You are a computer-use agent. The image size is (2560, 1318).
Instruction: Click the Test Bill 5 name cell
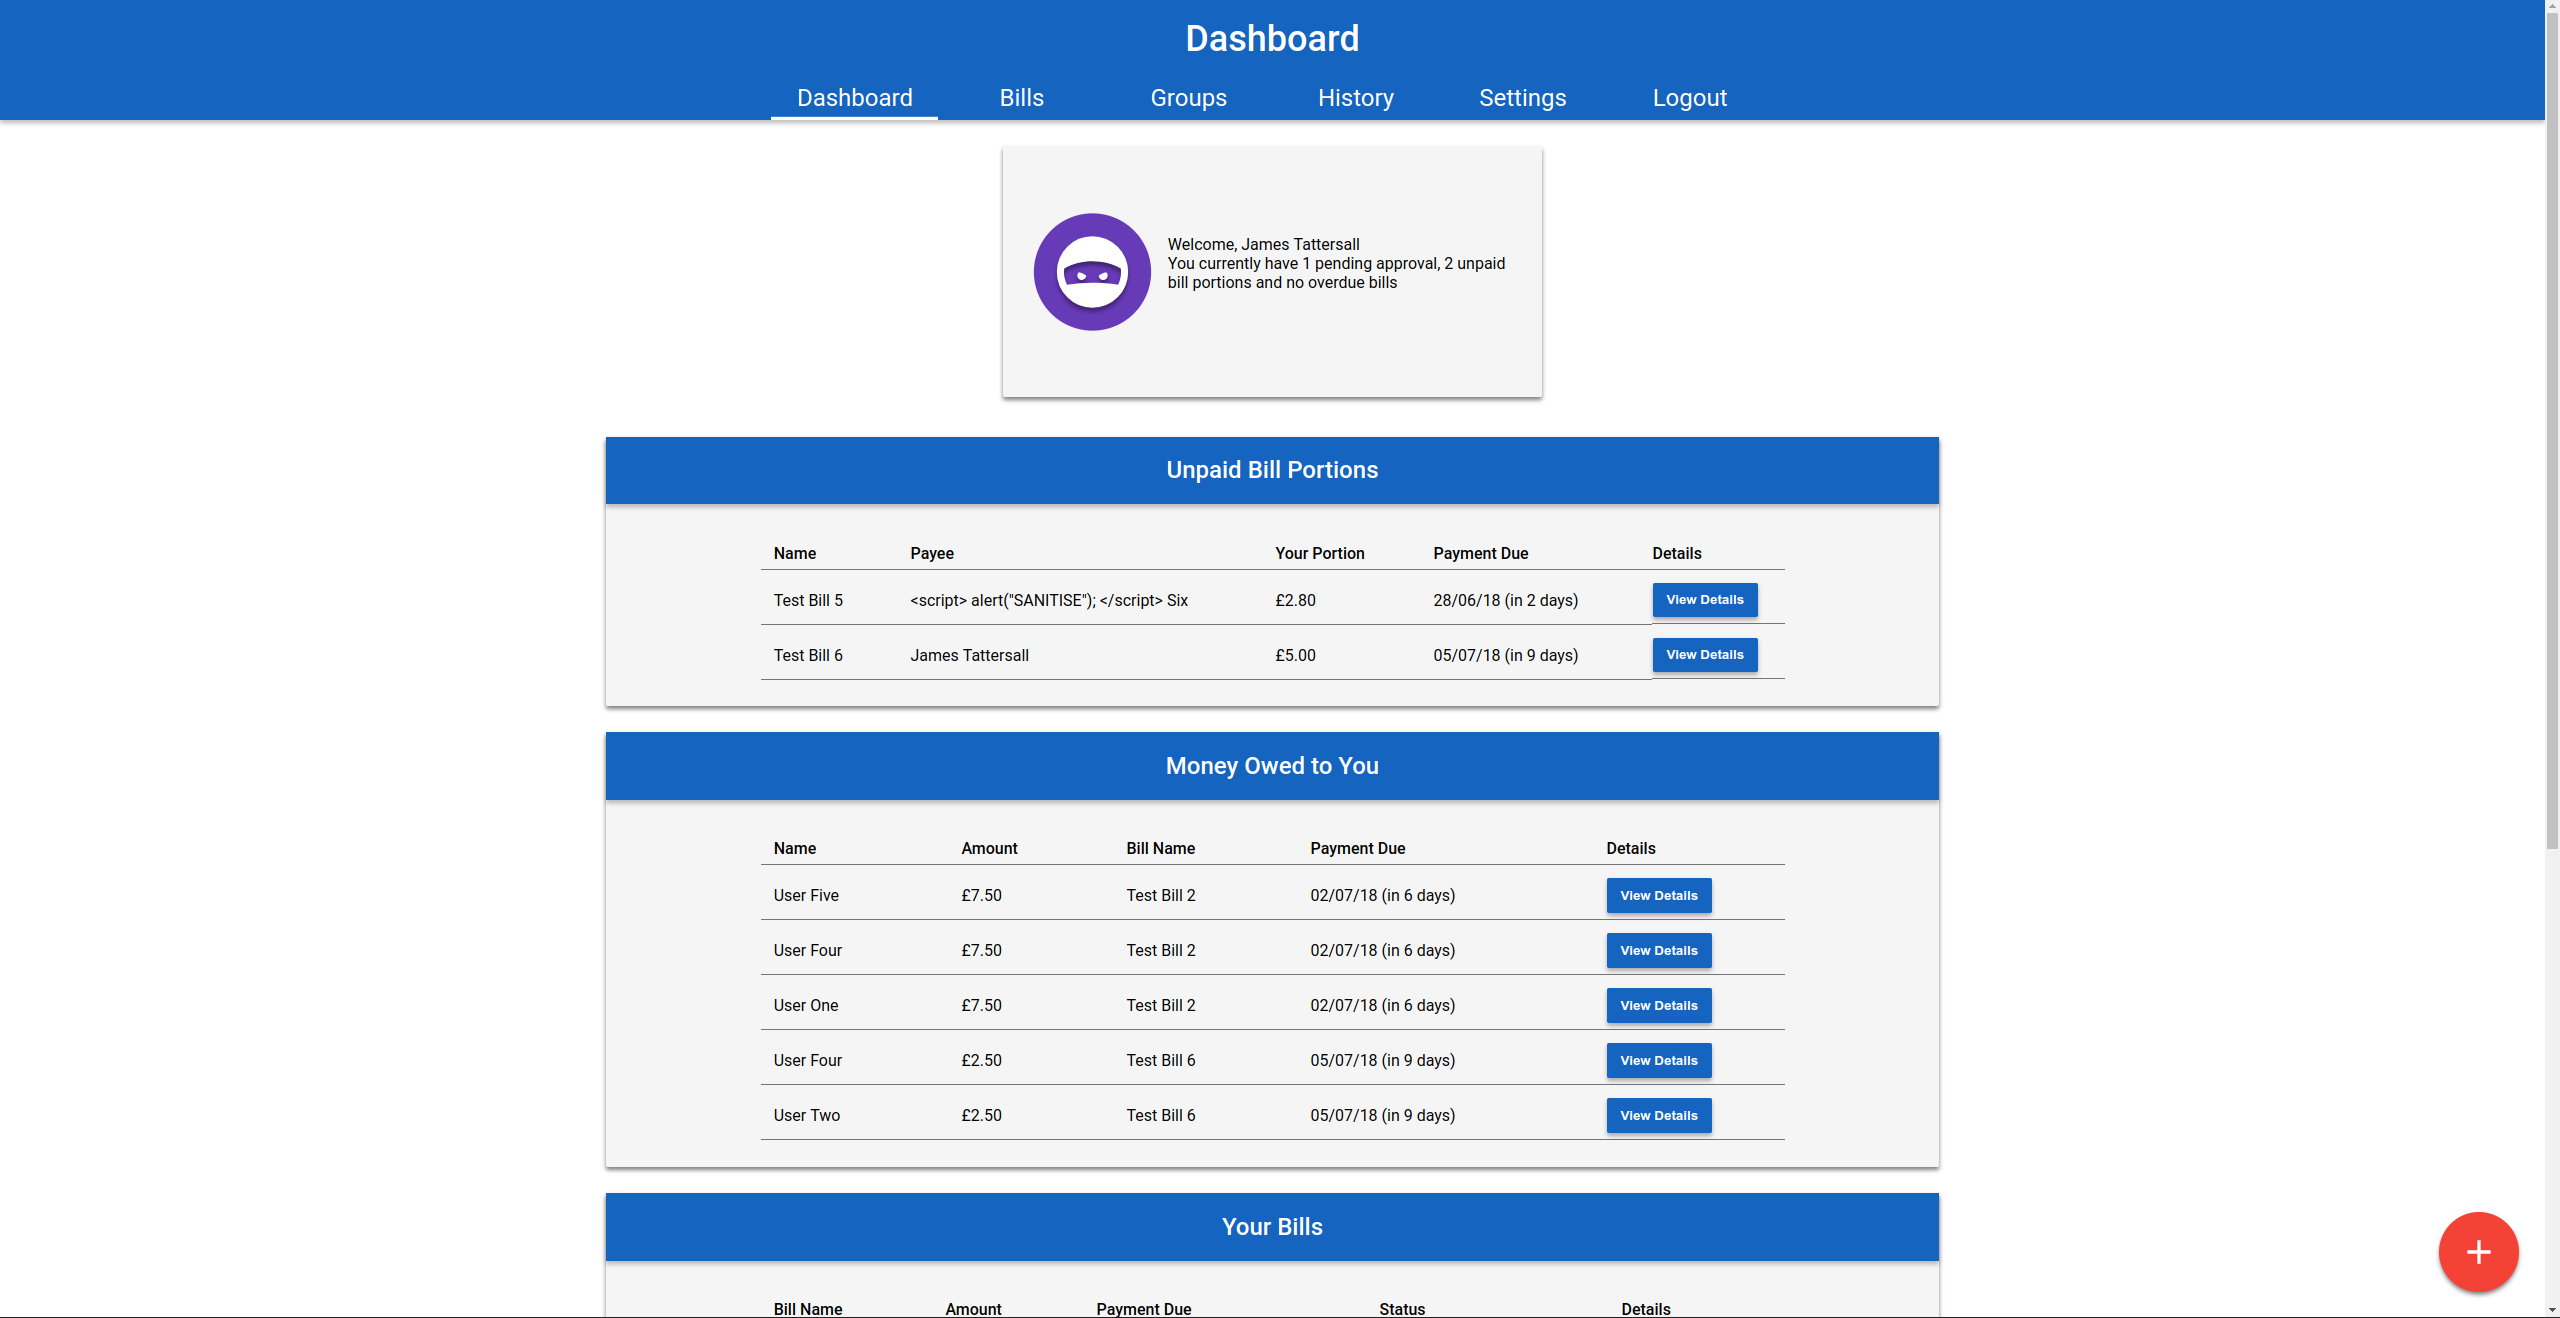pyautogui.click(x=807, y=600)
